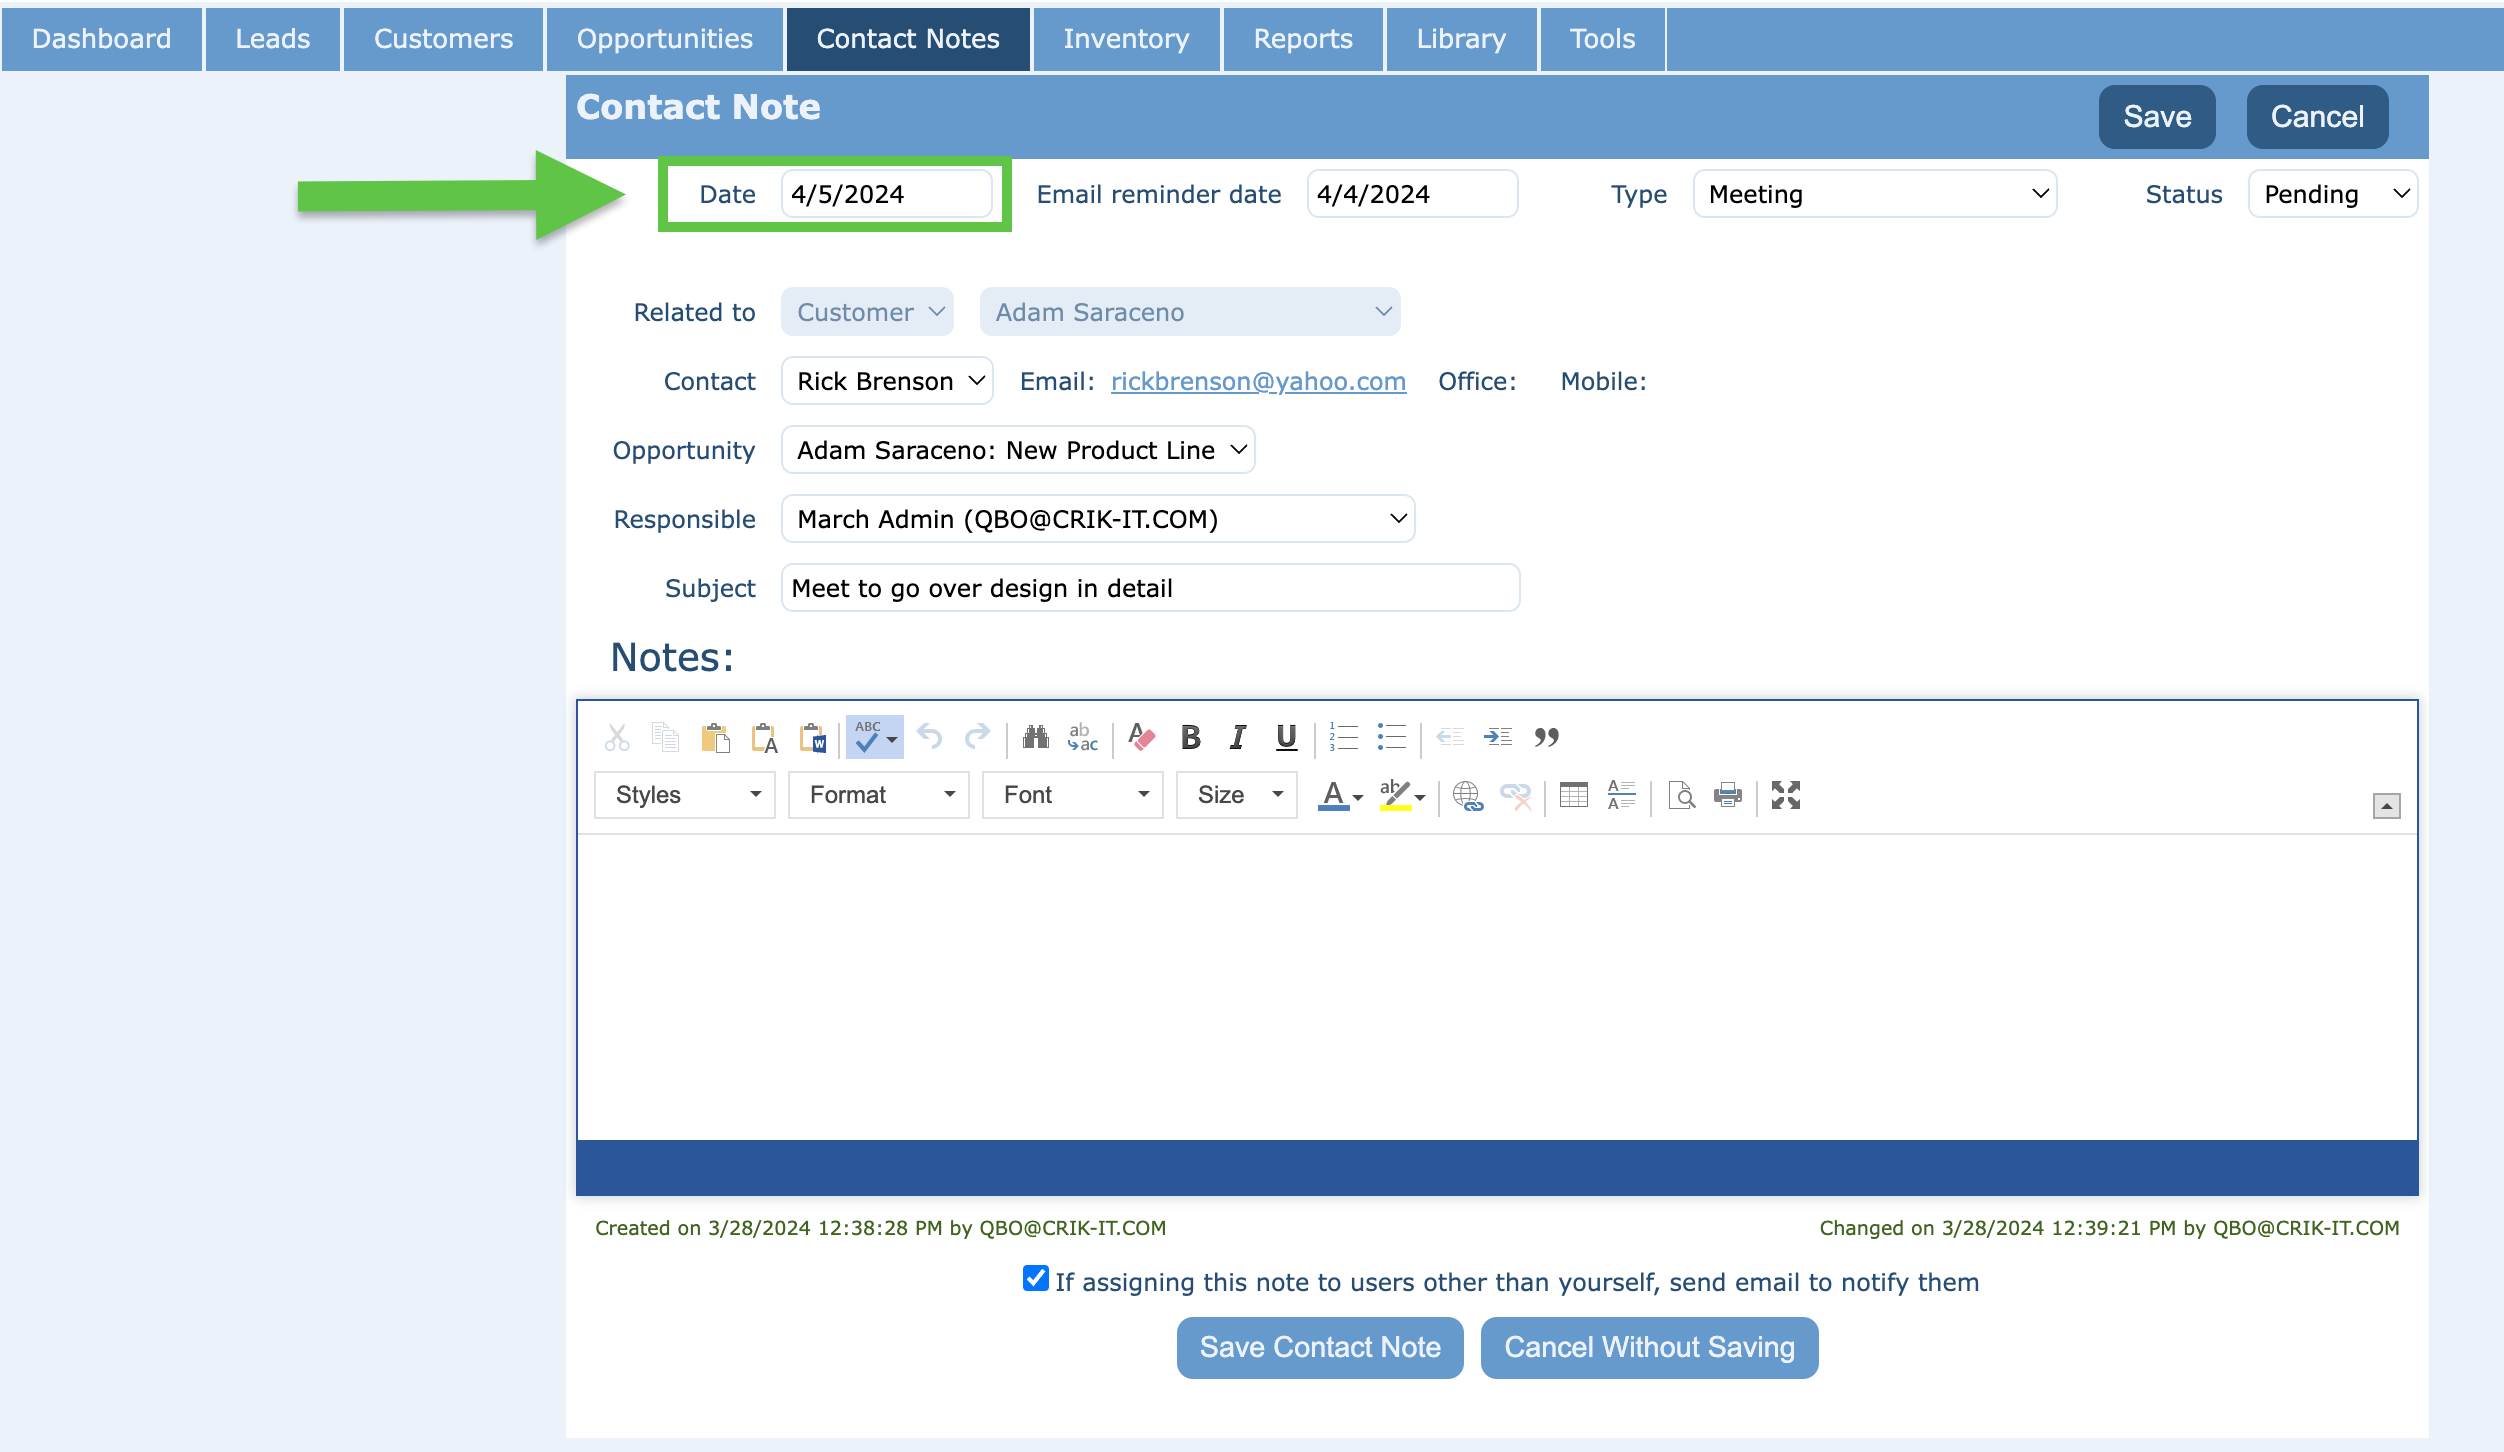Insert a table into the notes
The image size is (2504, 1452).
[x=1573, y=795]
